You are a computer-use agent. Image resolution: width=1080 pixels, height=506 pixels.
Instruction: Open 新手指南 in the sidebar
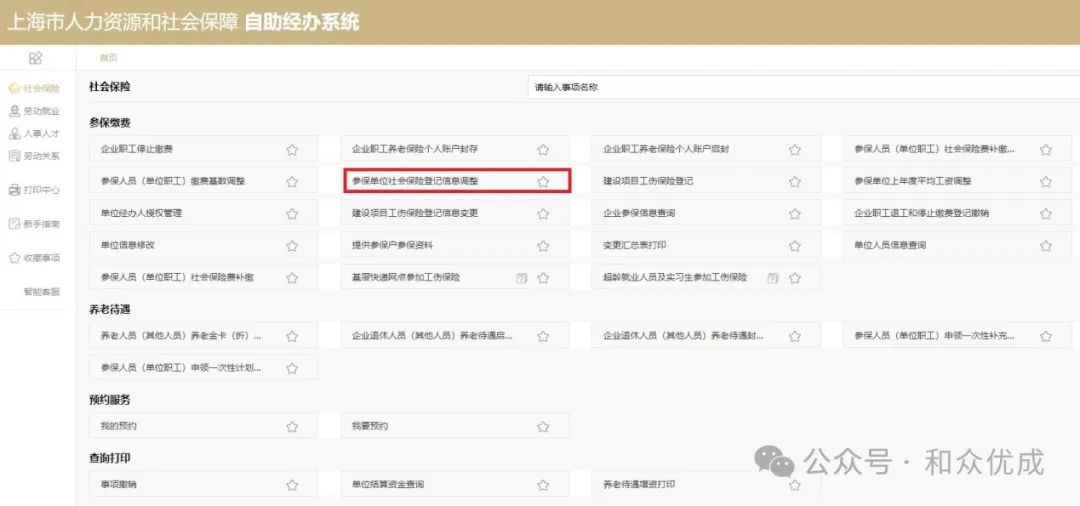[34, 224]
